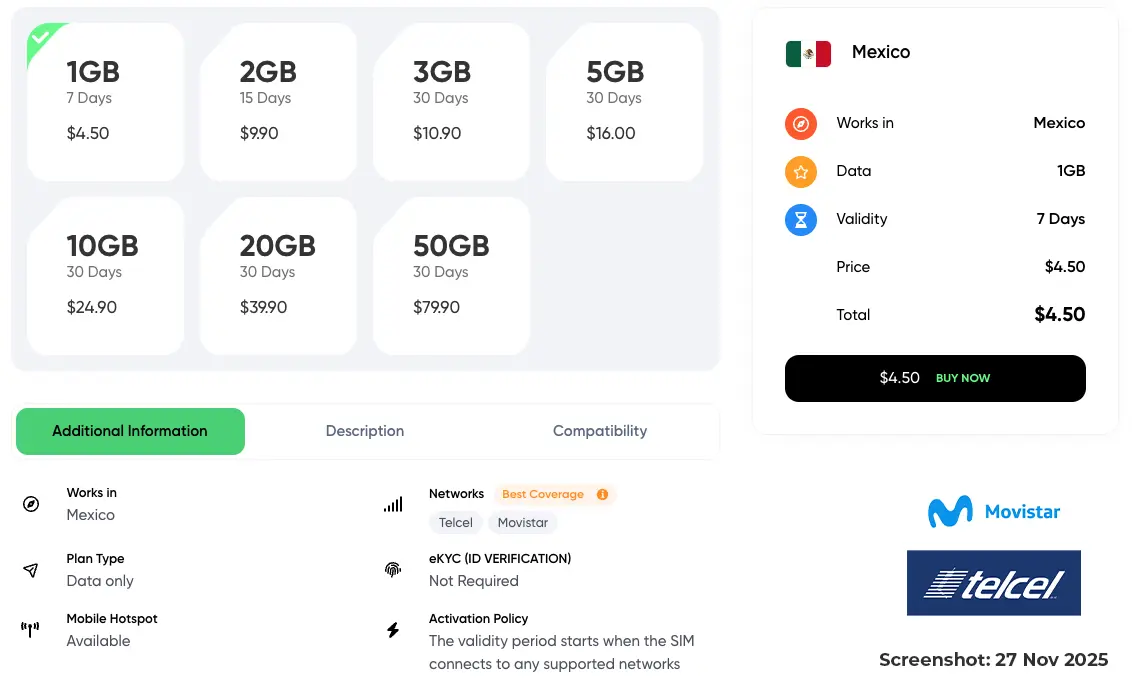Click the Mexico flag icon
The height and width of the screenshot is (689, 1140).
point(808,53)
